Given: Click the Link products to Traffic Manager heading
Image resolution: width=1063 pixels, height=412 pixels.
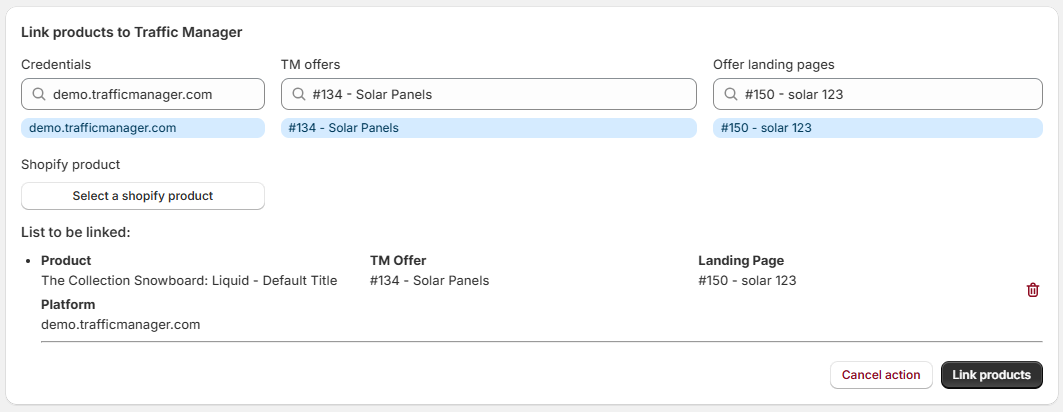Looking at the screenshot, I should pos(132,32).
